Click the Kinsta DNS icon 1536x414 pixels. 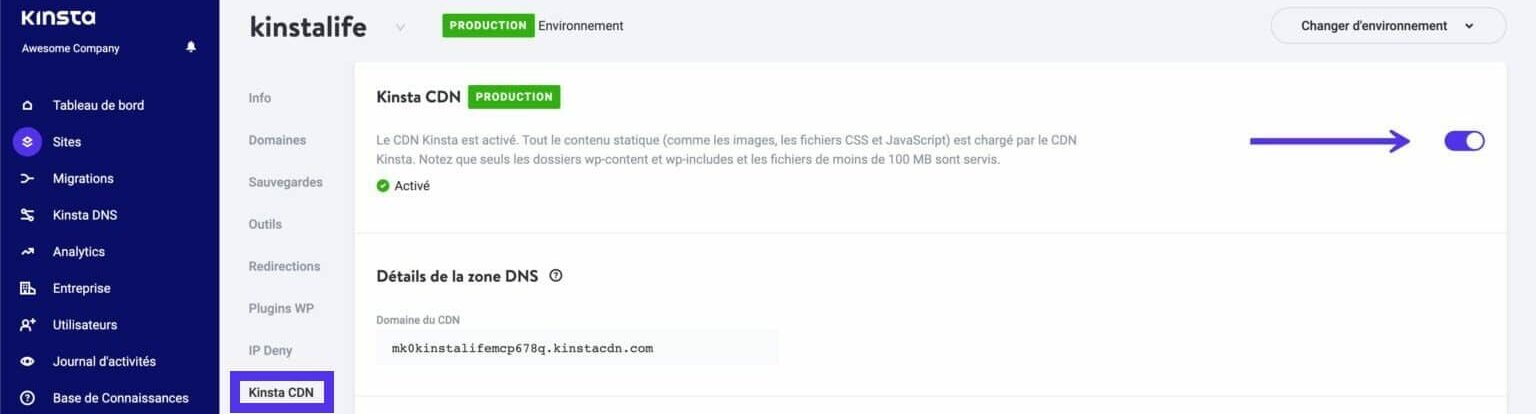(27, 215)
